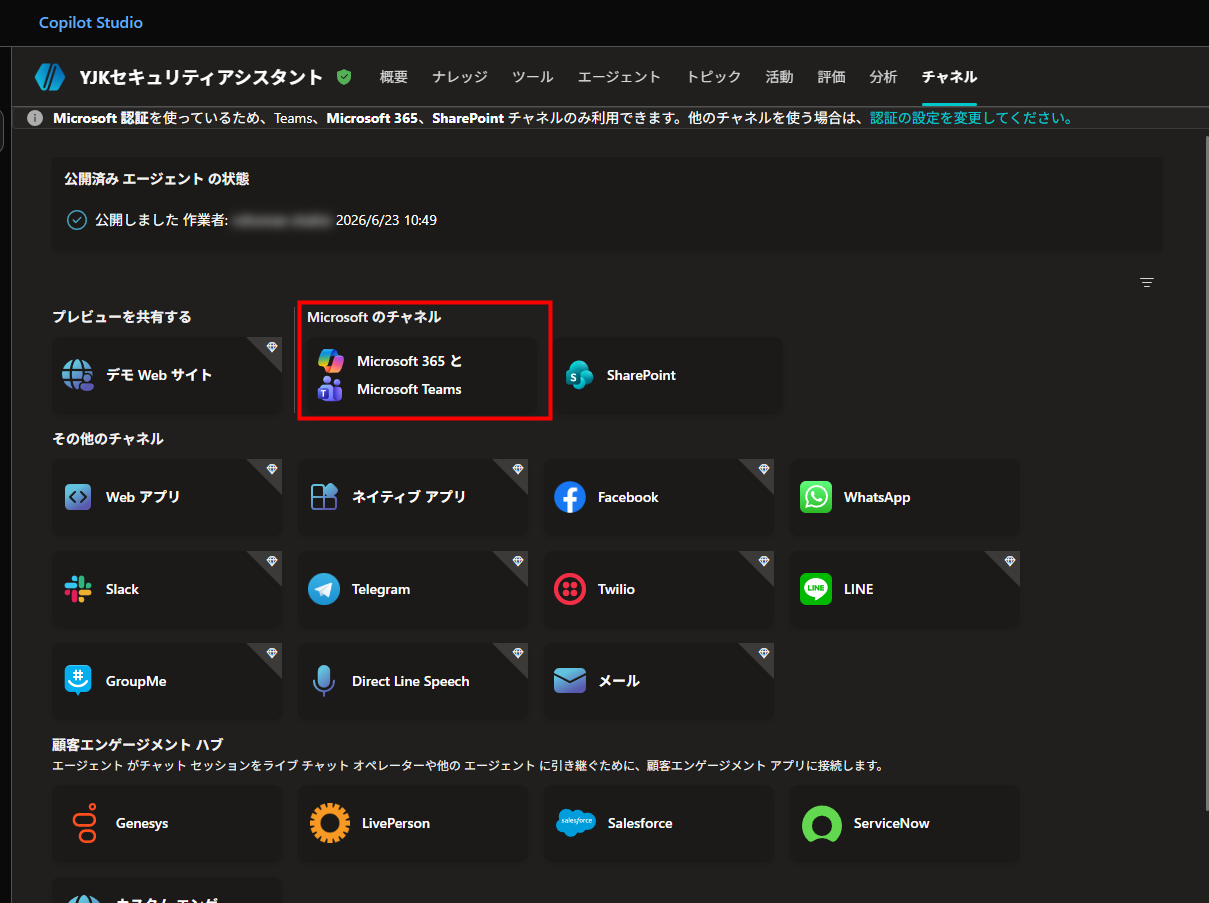Open the Web アプリ channel card

[x=167, y=497]
